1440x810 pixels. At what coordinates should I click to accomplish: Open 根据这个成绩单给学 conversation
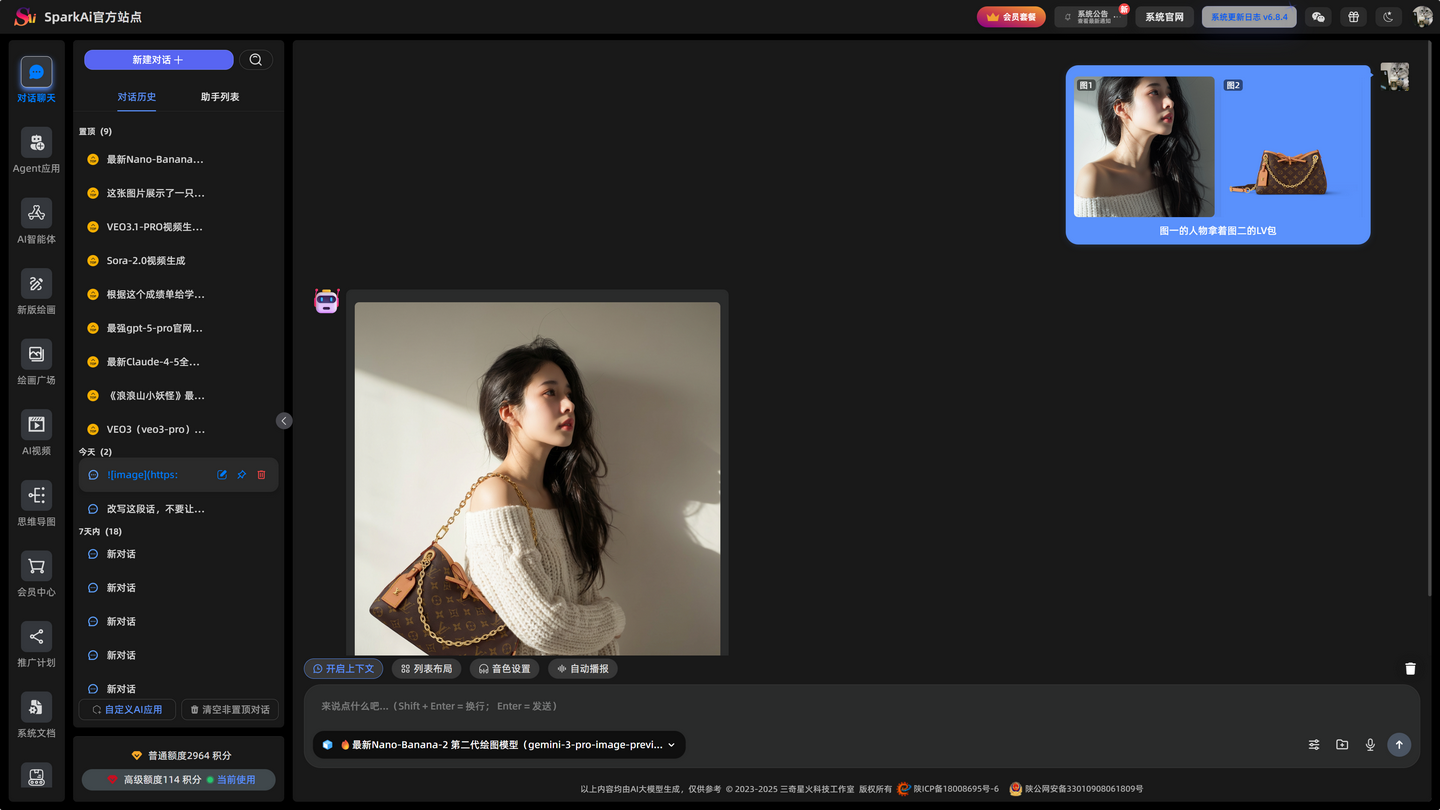pos(178,294)
